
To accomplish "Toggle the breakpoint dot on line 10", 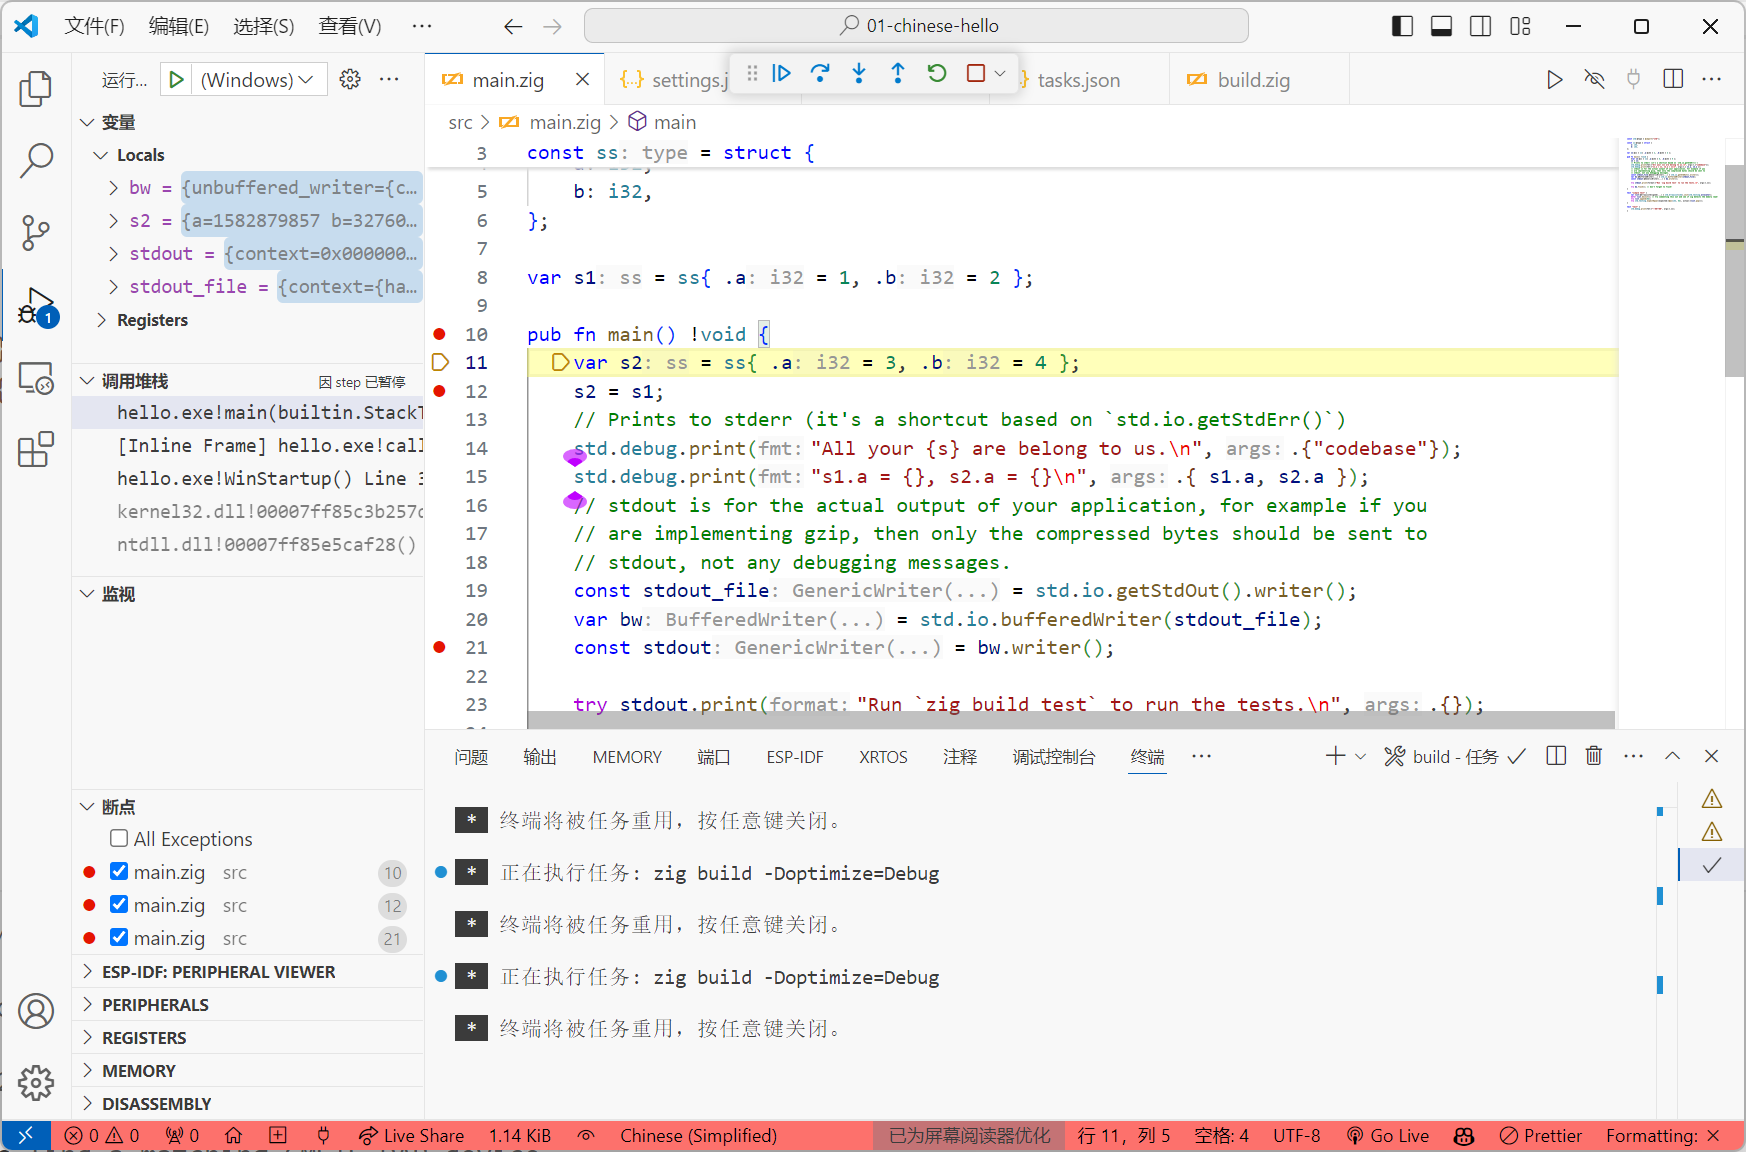I will (439, 334).
